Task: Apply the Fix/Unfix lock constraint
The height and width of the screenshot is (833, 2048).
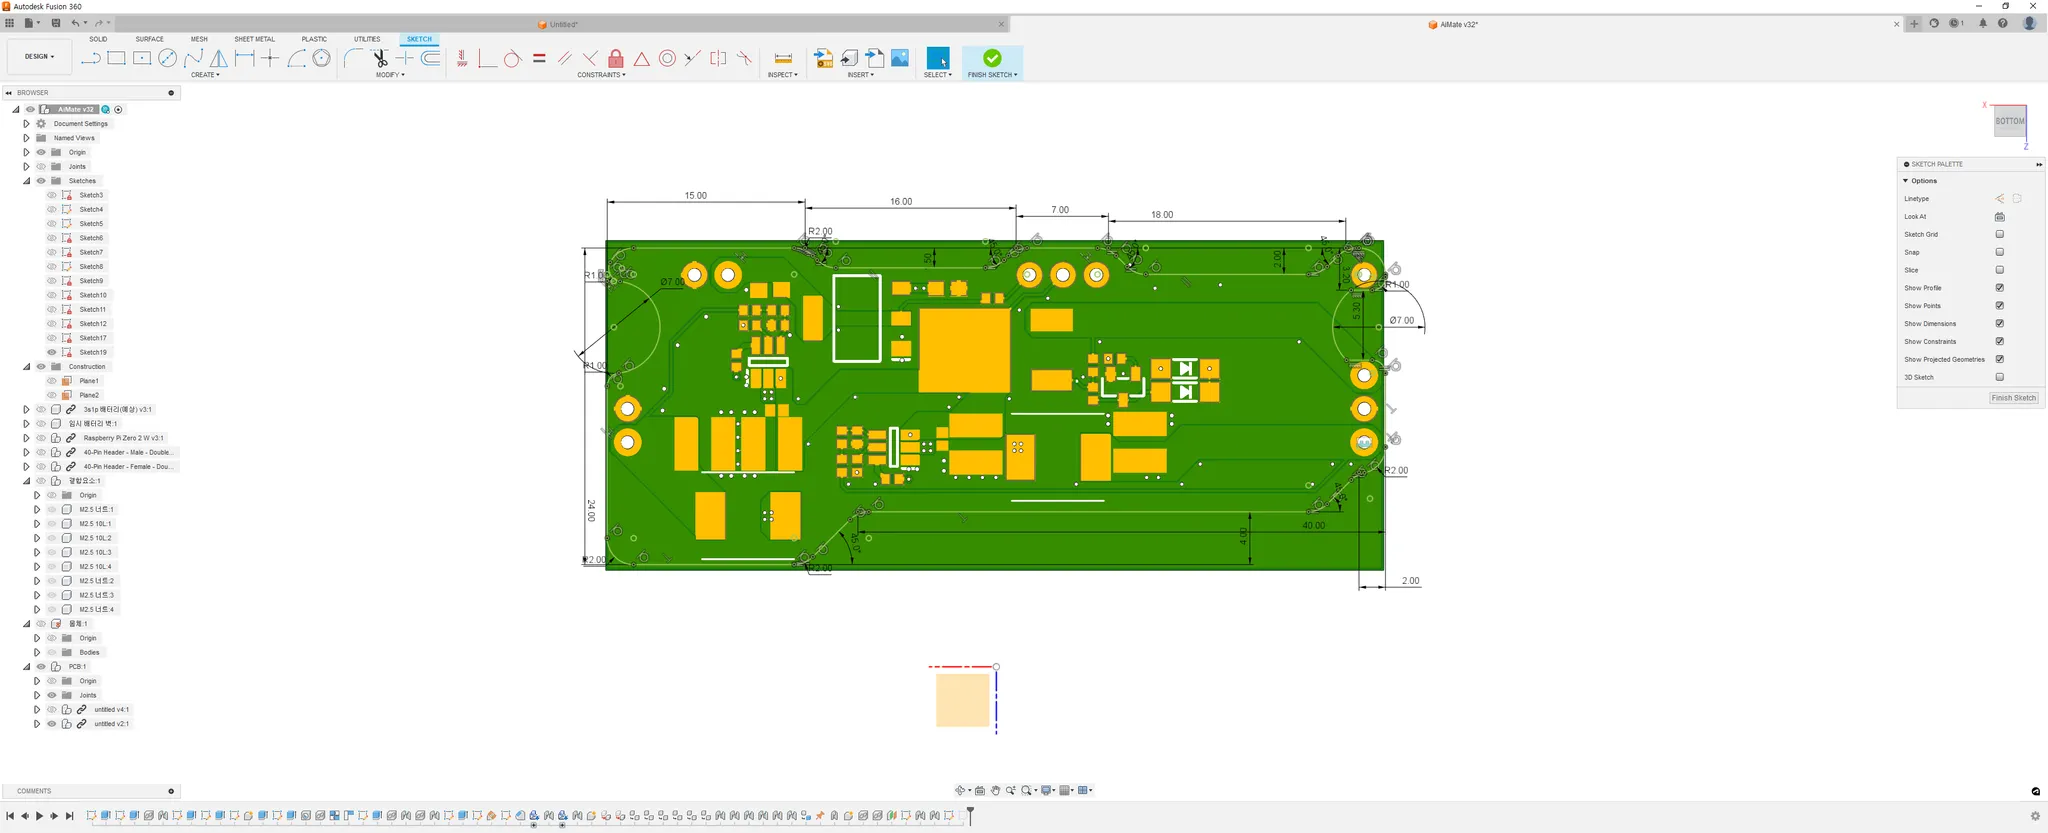Action: [616, 59]
